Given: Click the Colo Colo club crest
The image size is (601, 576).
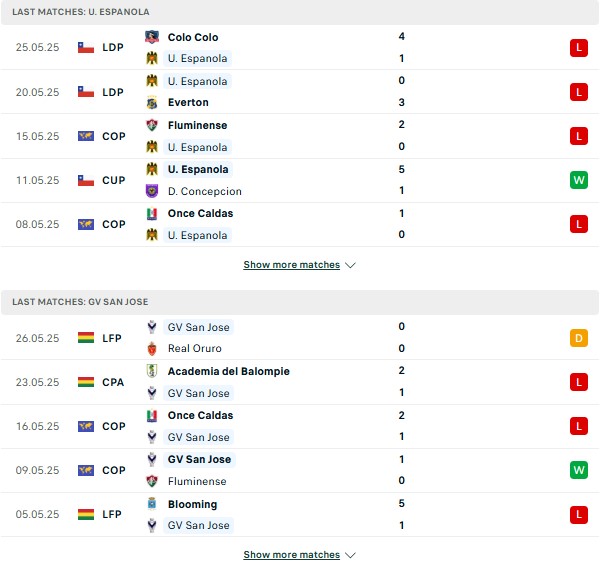Looking at the screenshot, I should pyautogui.click(x=152, y=37).
